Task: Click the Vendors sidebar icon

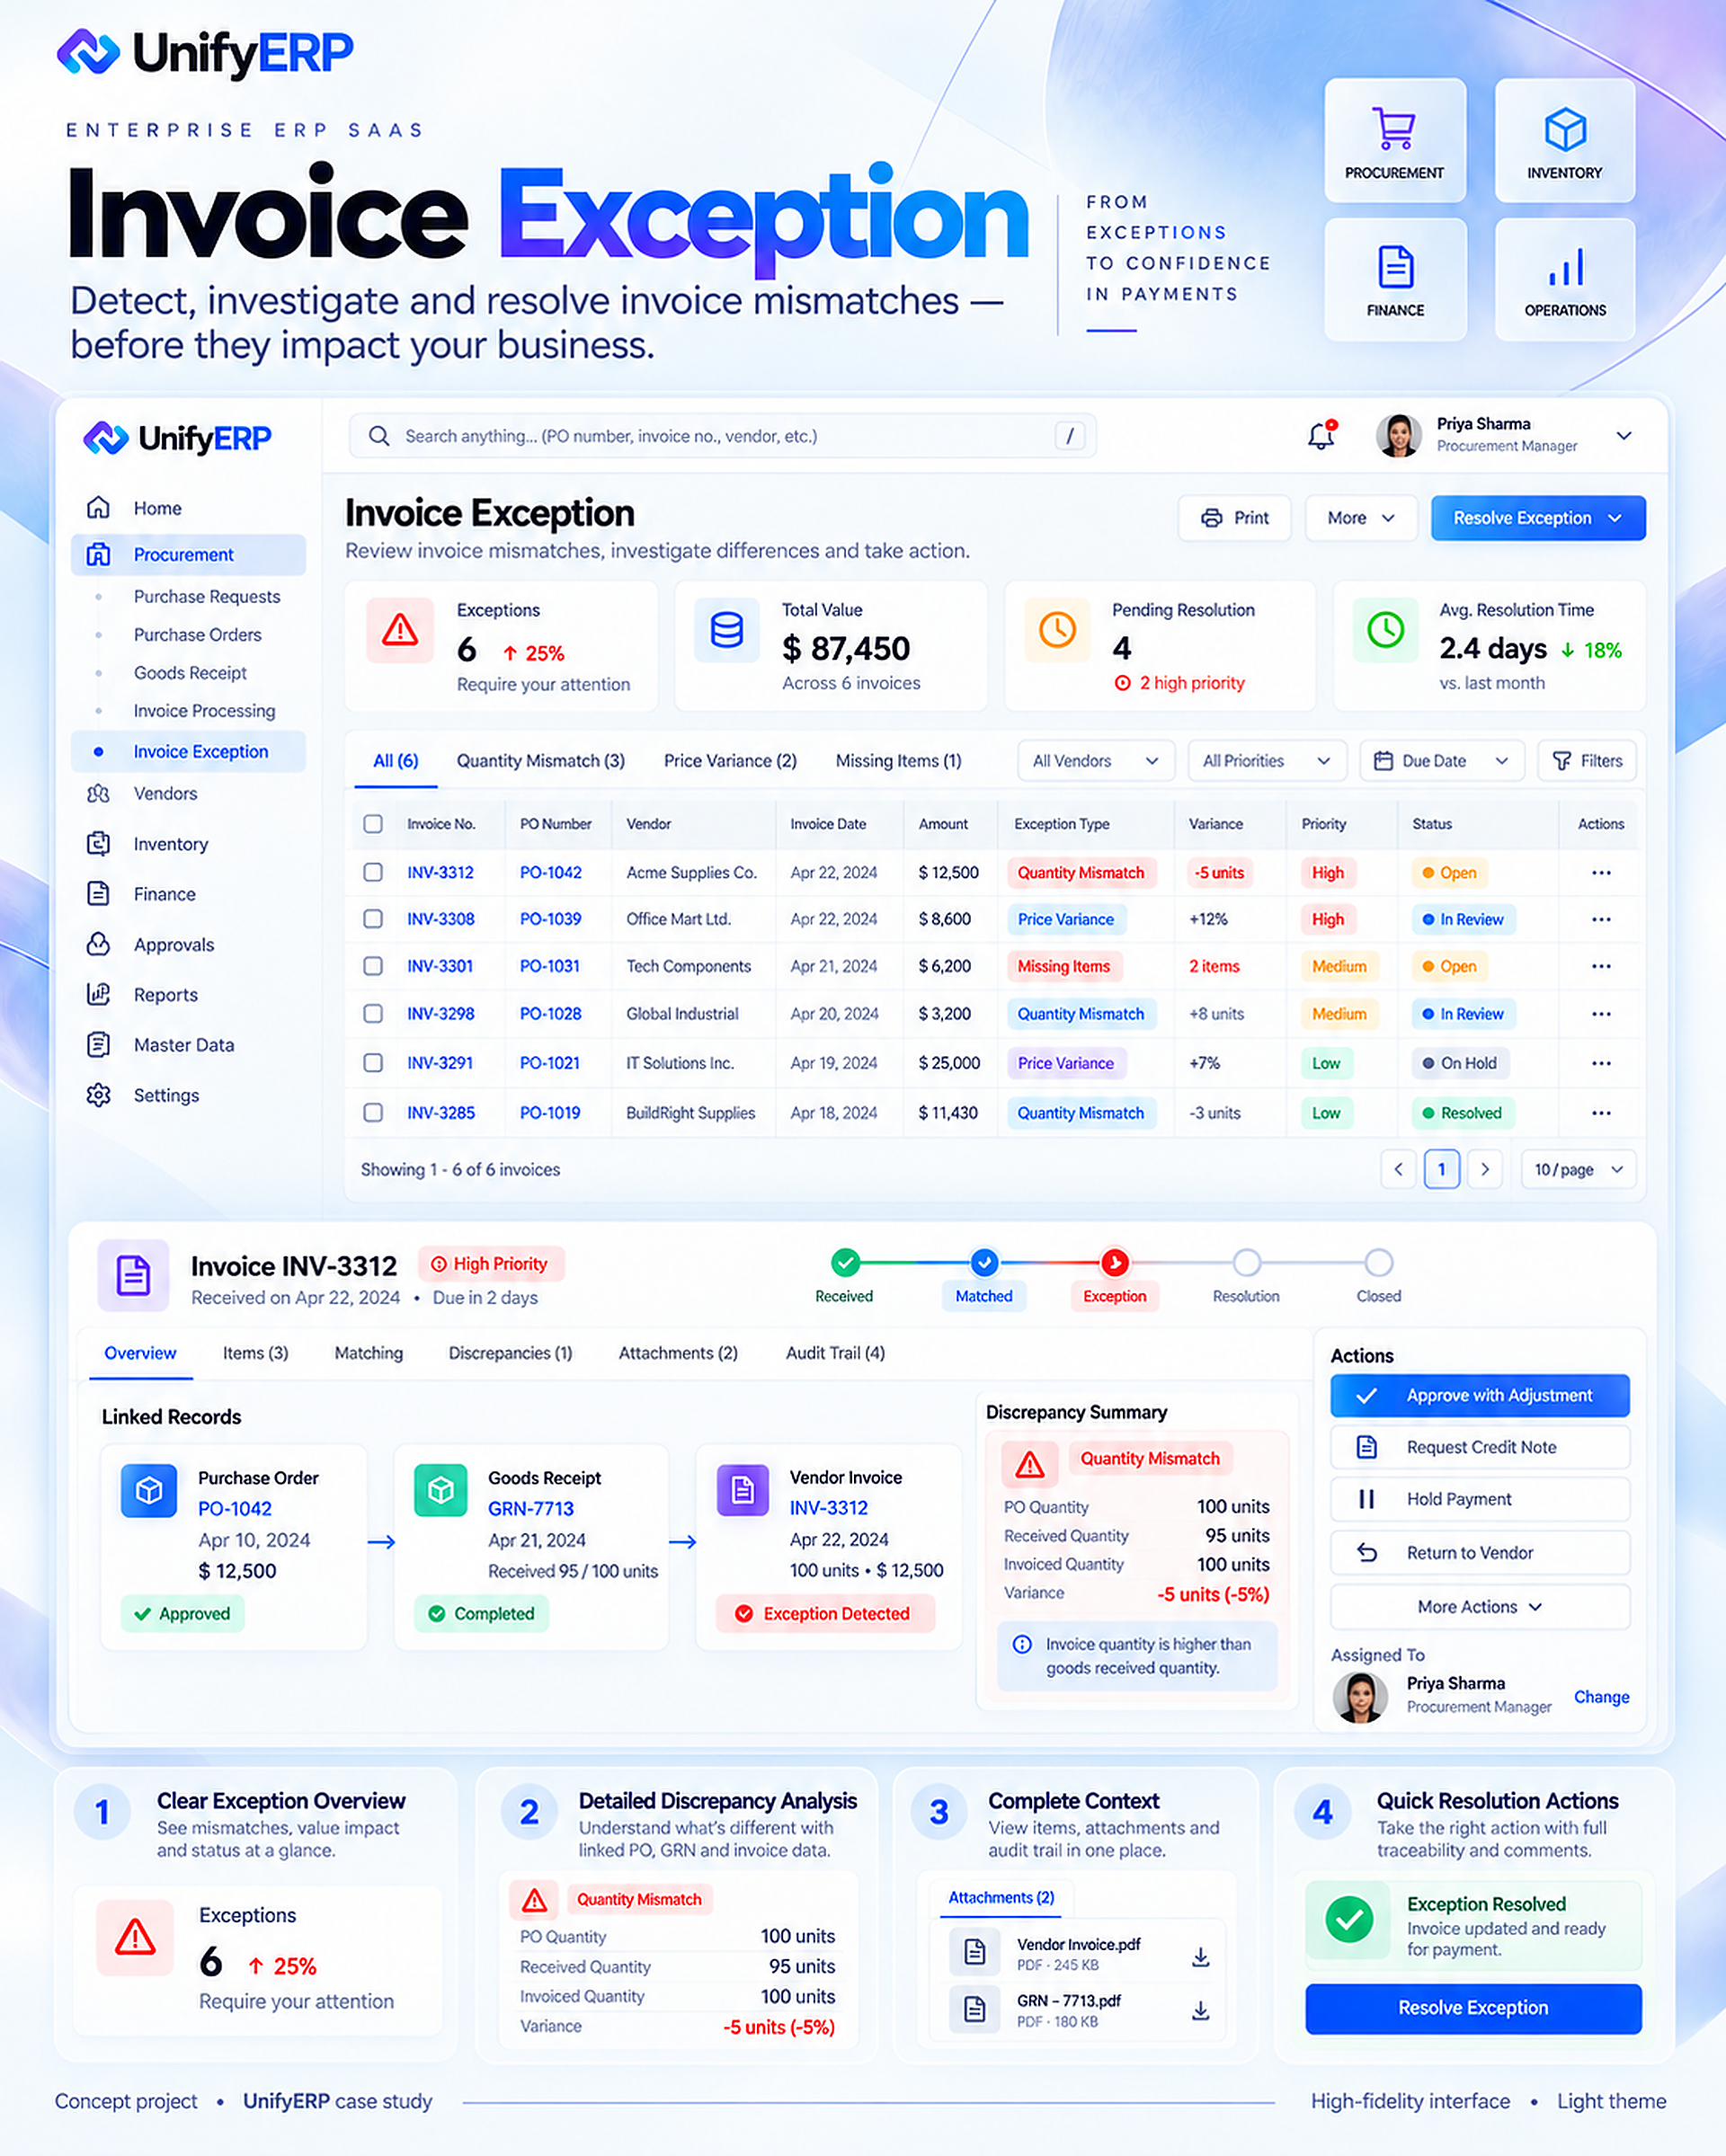Action: click(98, 793)
